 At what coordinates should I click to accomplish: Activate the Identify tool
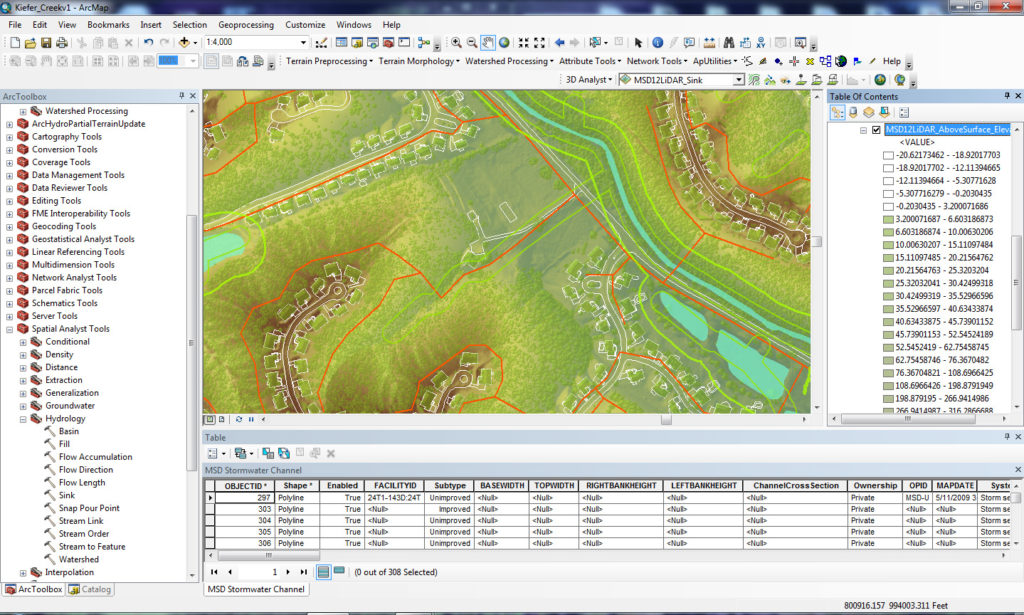(658, 42)
